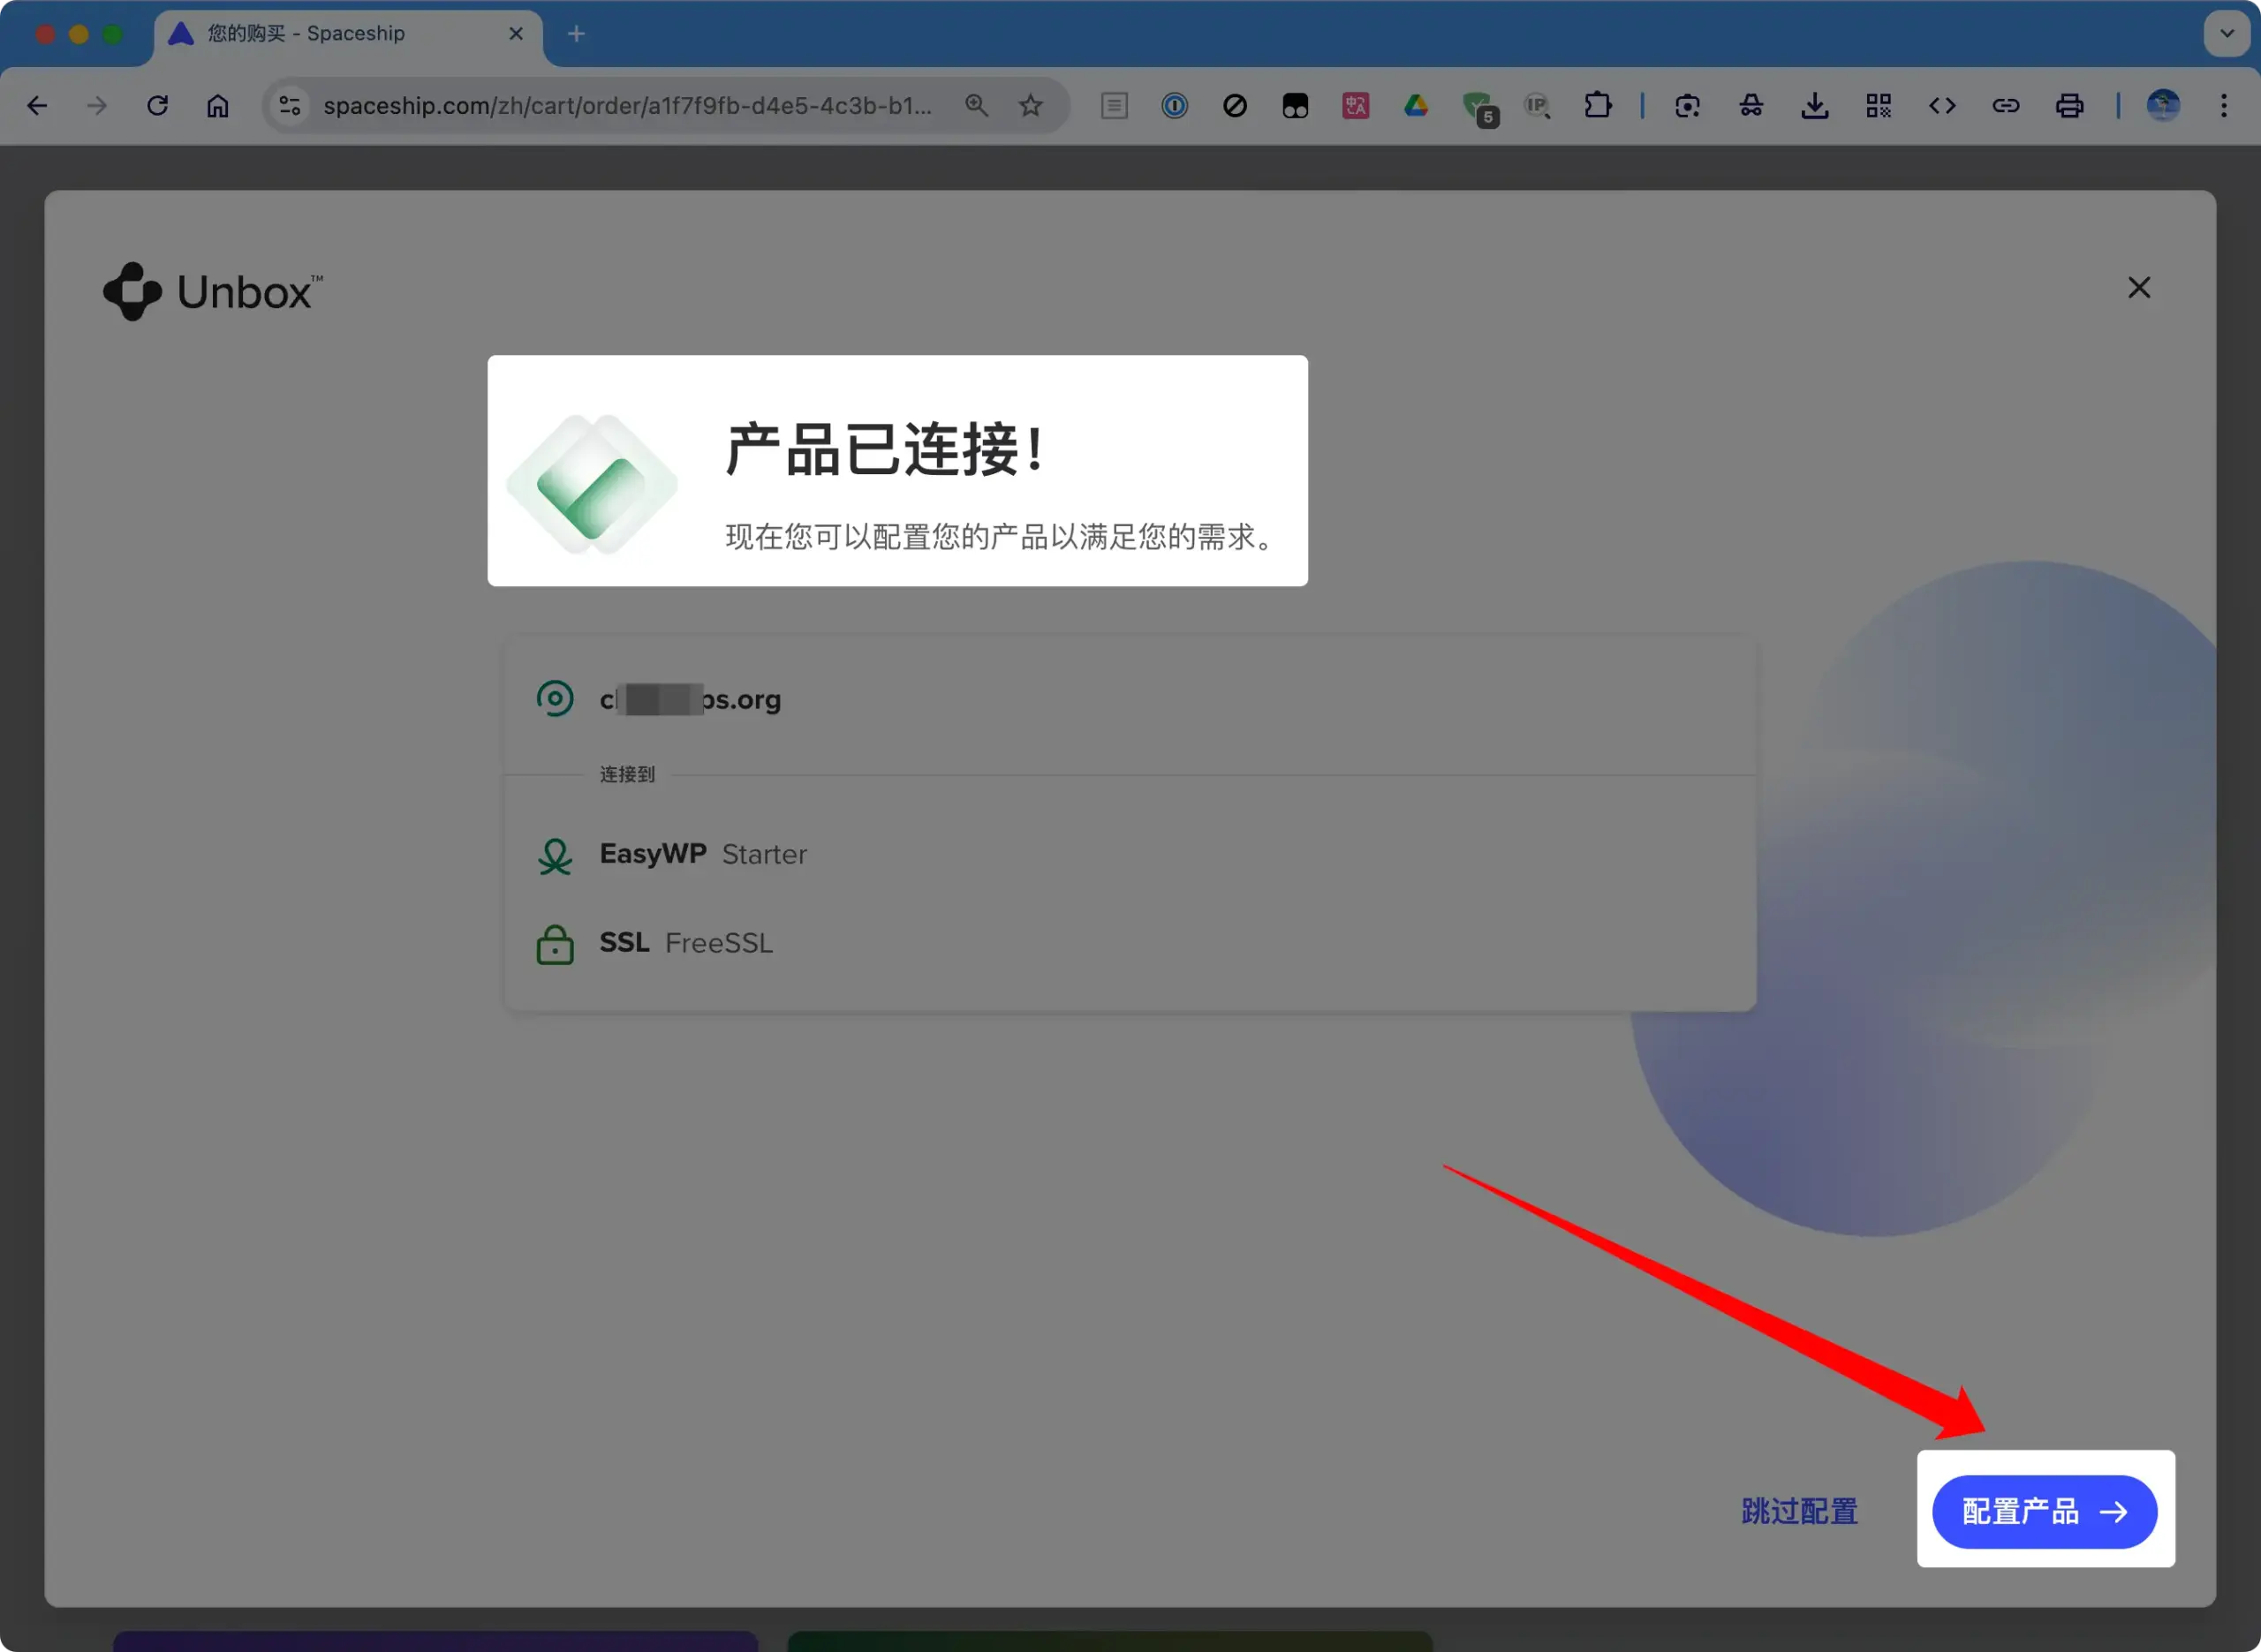Open the Tampermonkey extension
The image size is (2261, 1652).
pyautogui.click(x=1295, y=106)
